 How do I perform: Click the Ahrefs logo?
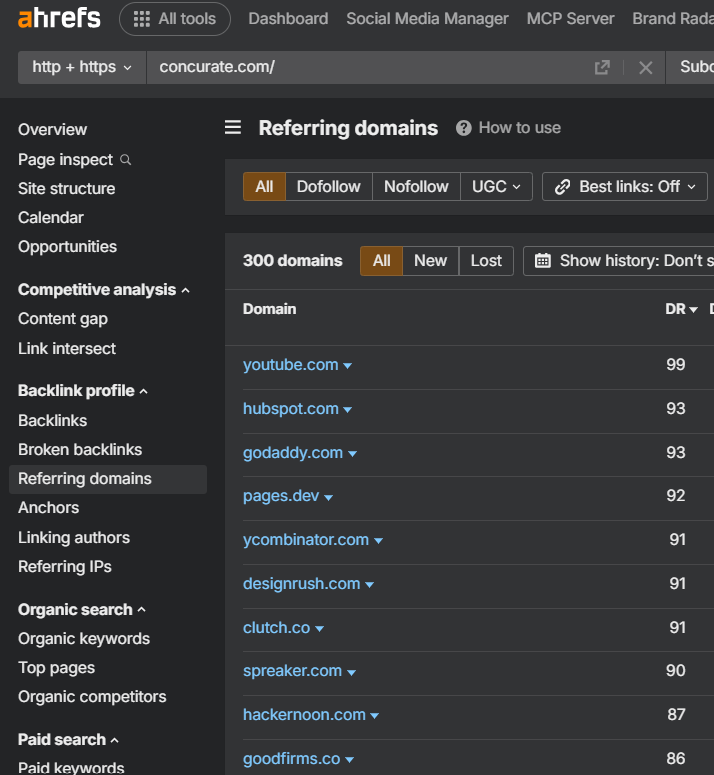[x=58, y=18]
